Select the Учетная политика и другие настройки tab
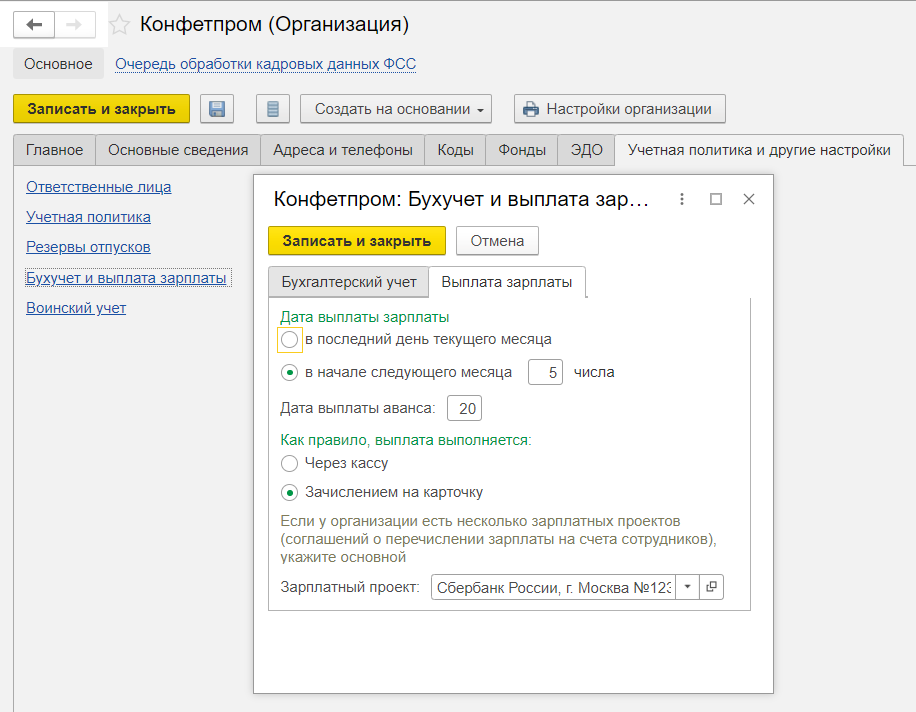 (759, 150)
